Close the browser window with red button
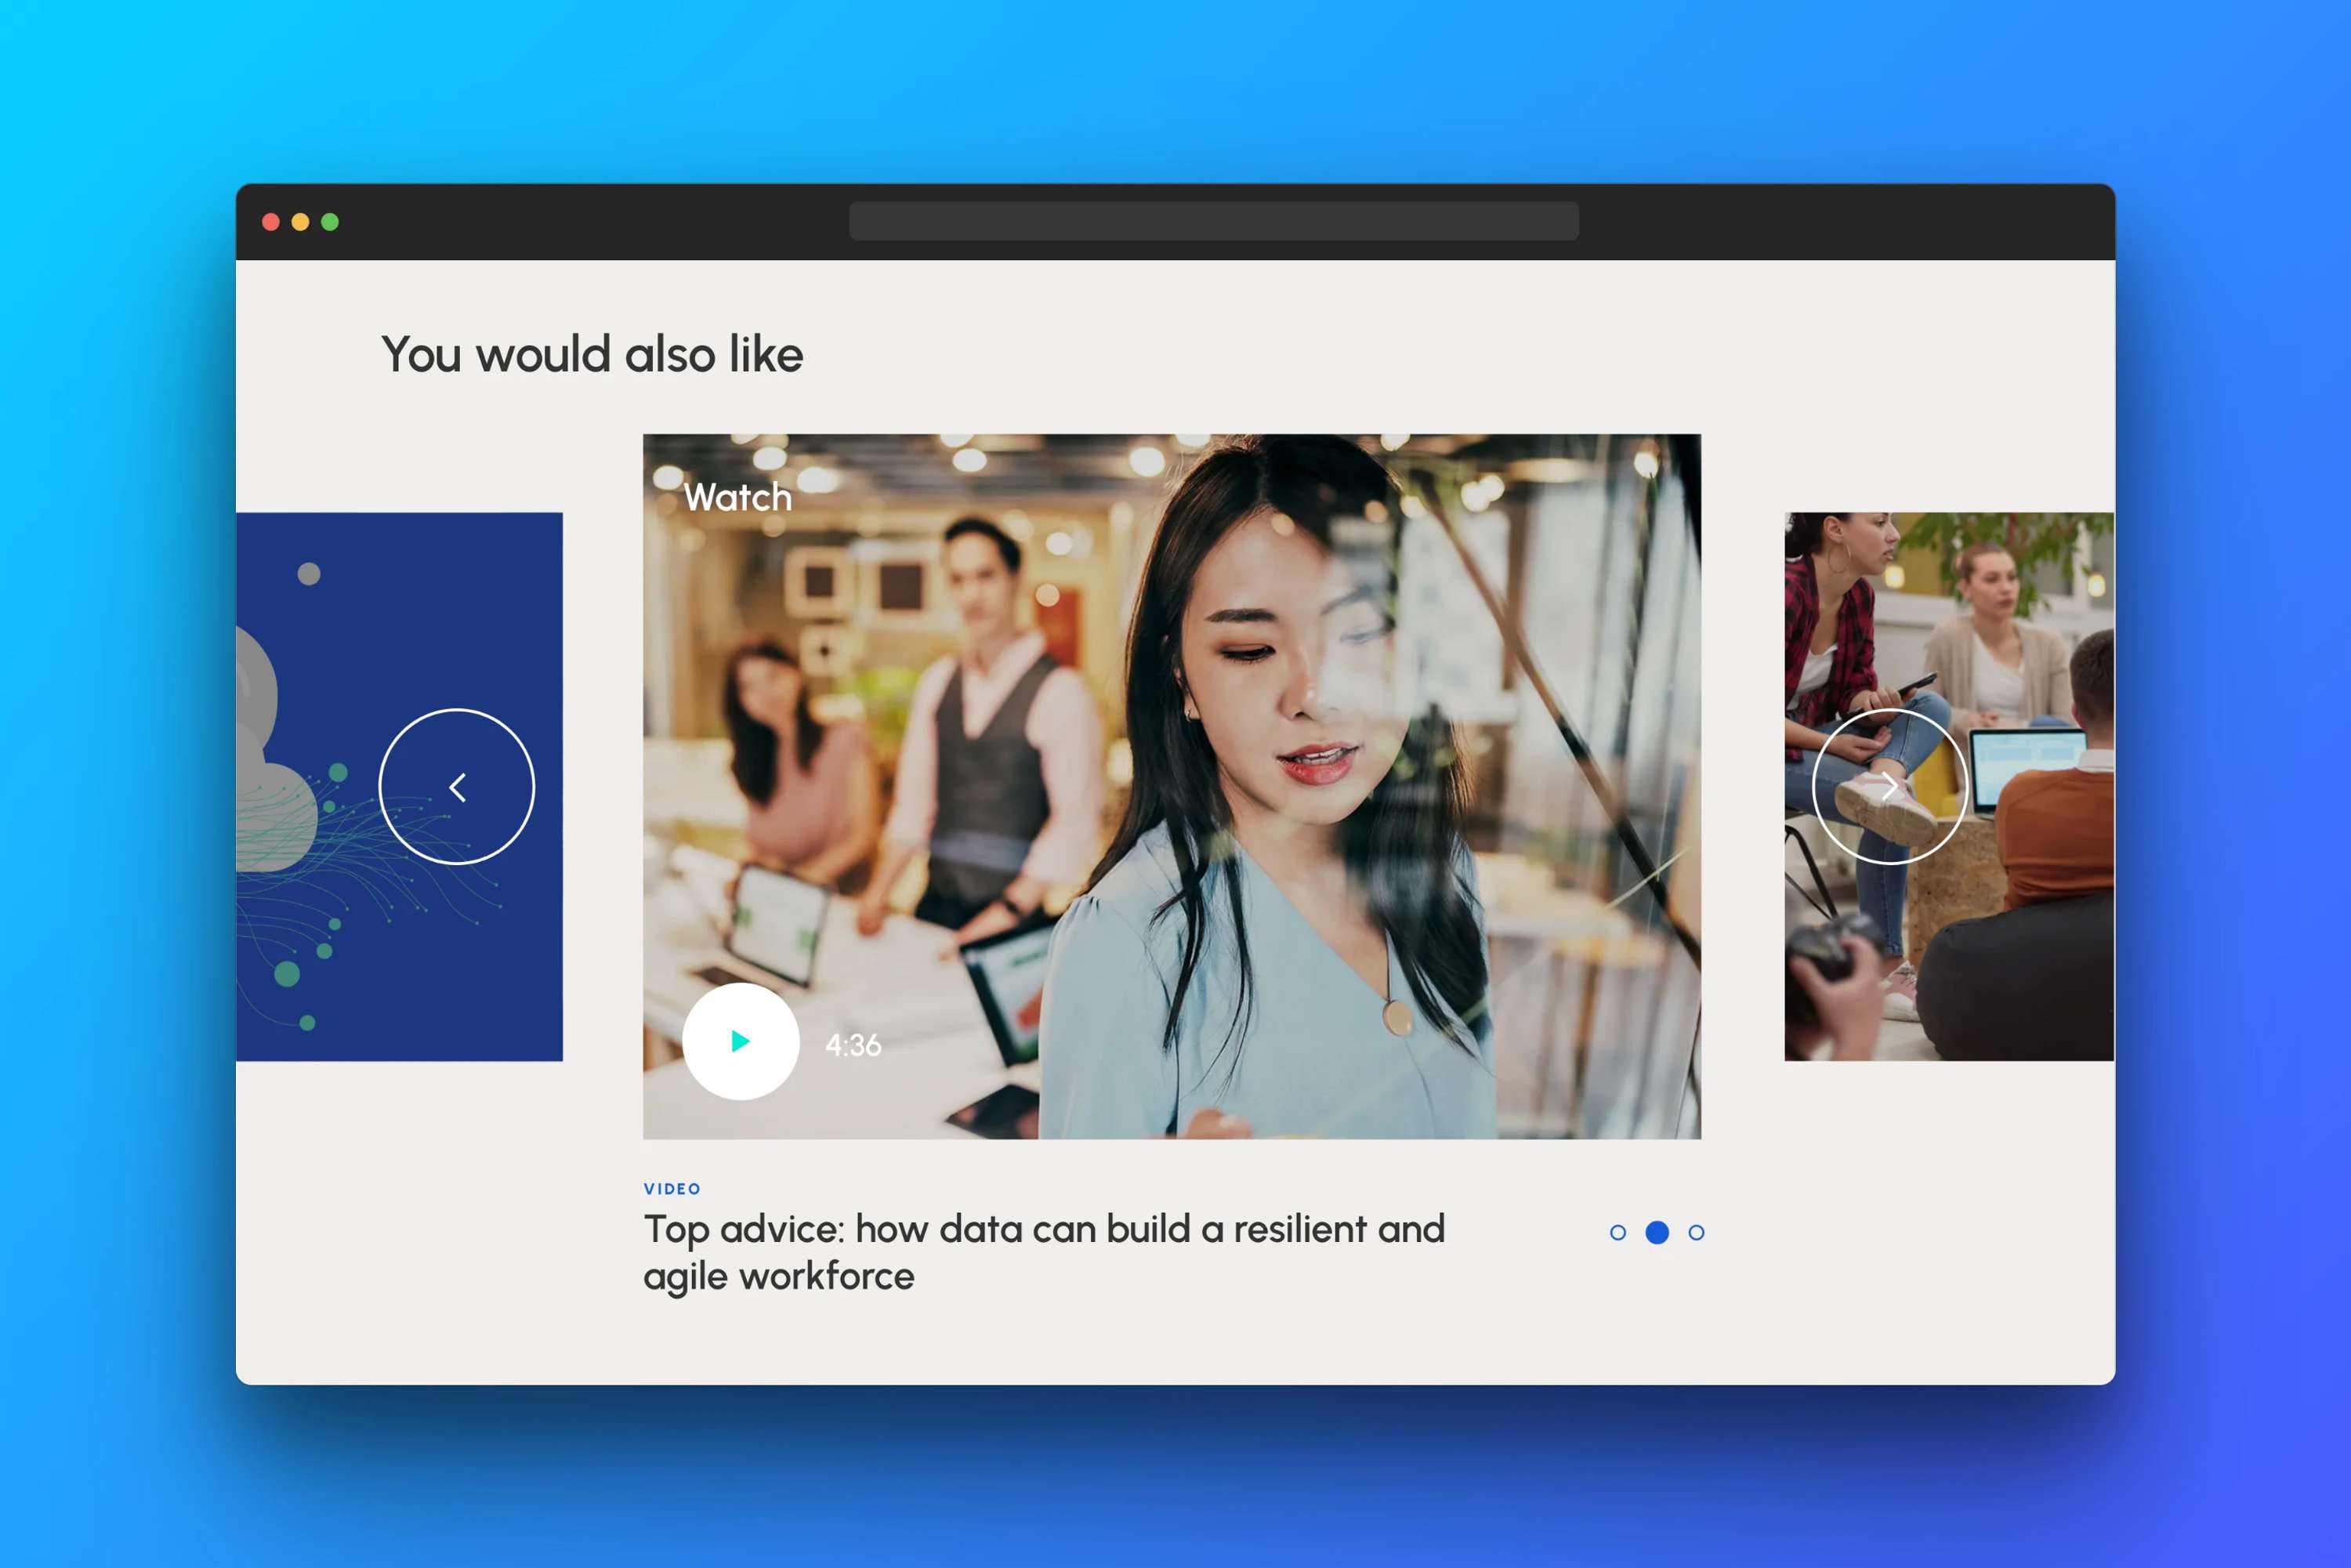Screen dimensions: 2351x1568 pos(271,222)
